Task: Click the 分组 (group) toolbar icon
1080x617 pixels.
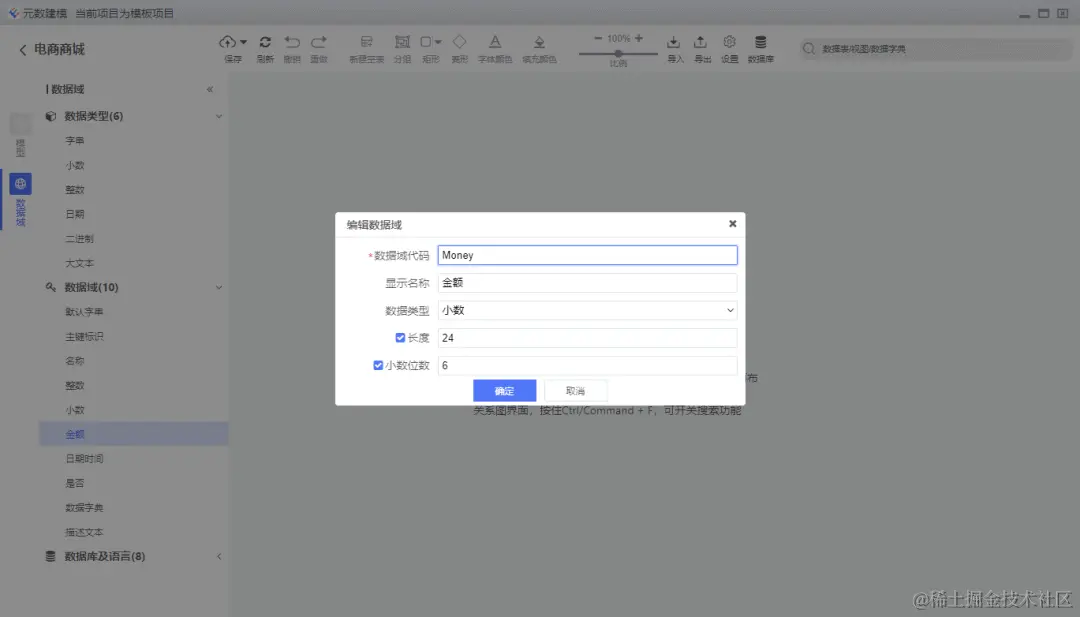Action: pos(402,42)
